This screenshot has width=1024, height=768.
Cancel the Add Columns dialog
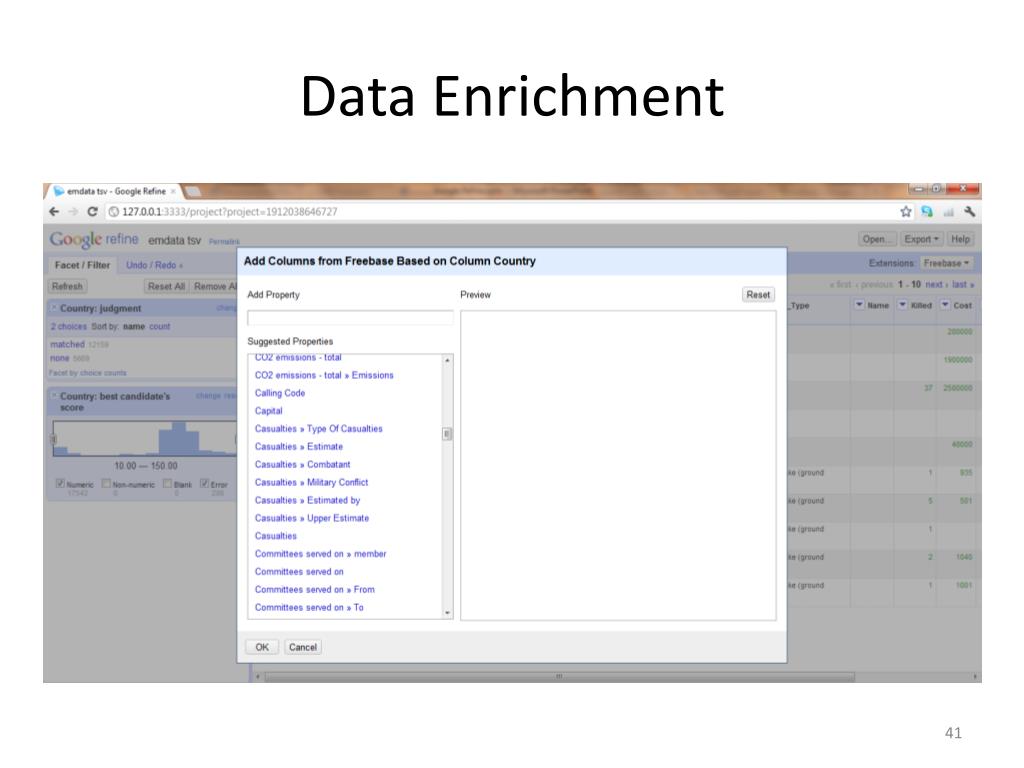click(302, 647)
